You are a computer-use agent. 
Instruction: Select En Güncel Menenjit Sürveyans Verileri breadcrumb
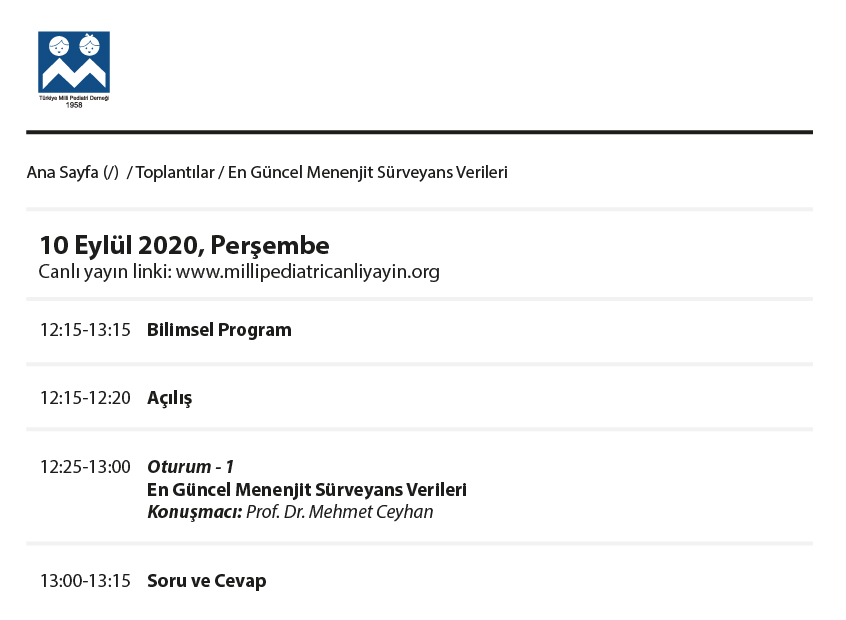click(367, 172)
